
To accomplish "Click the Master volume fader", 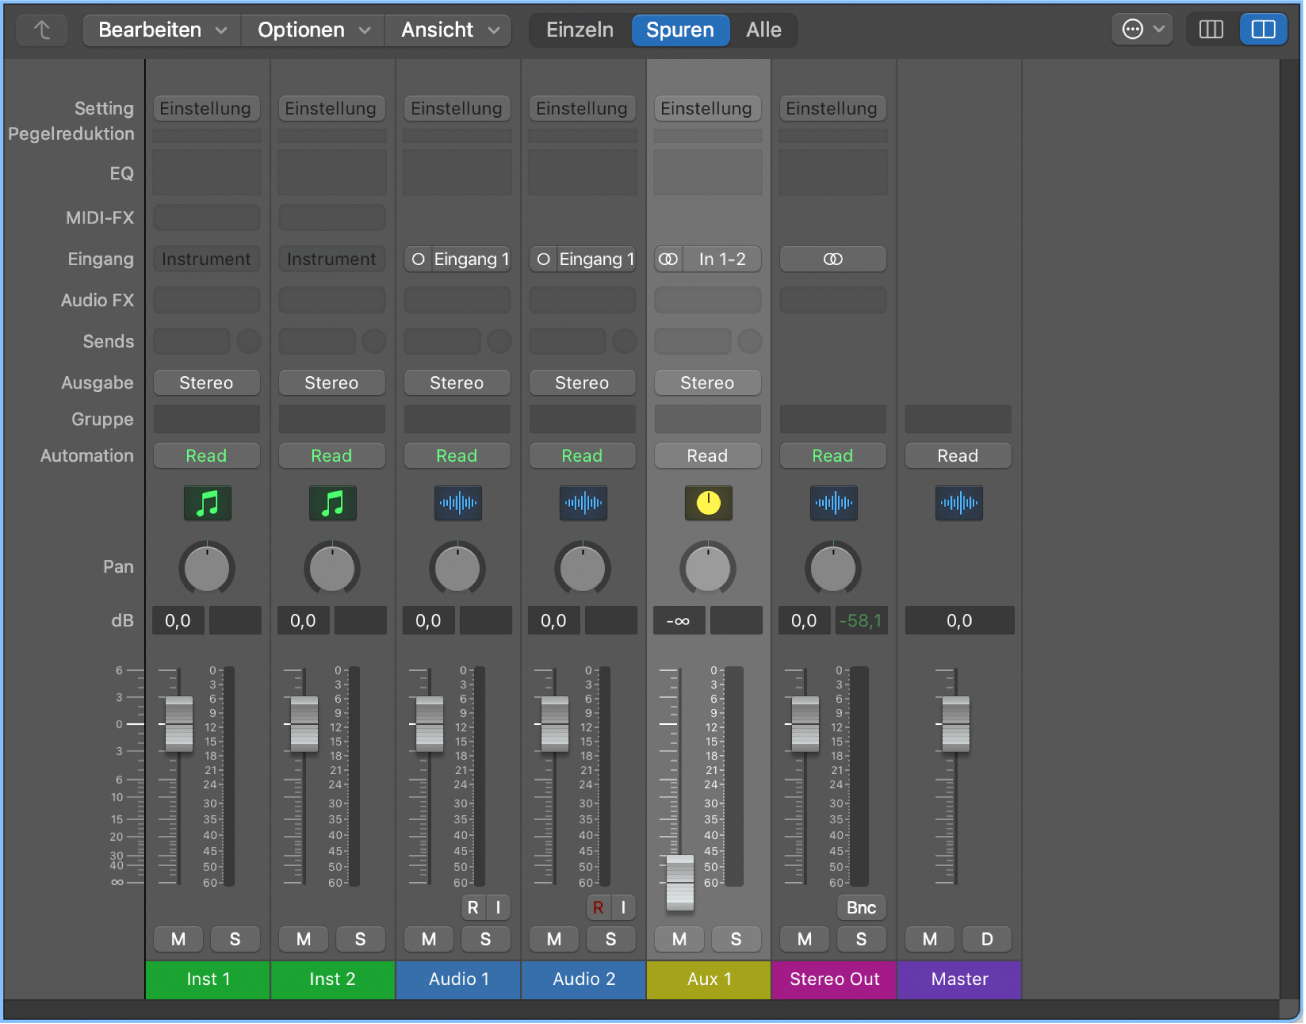I will click(x=956, y=724).
